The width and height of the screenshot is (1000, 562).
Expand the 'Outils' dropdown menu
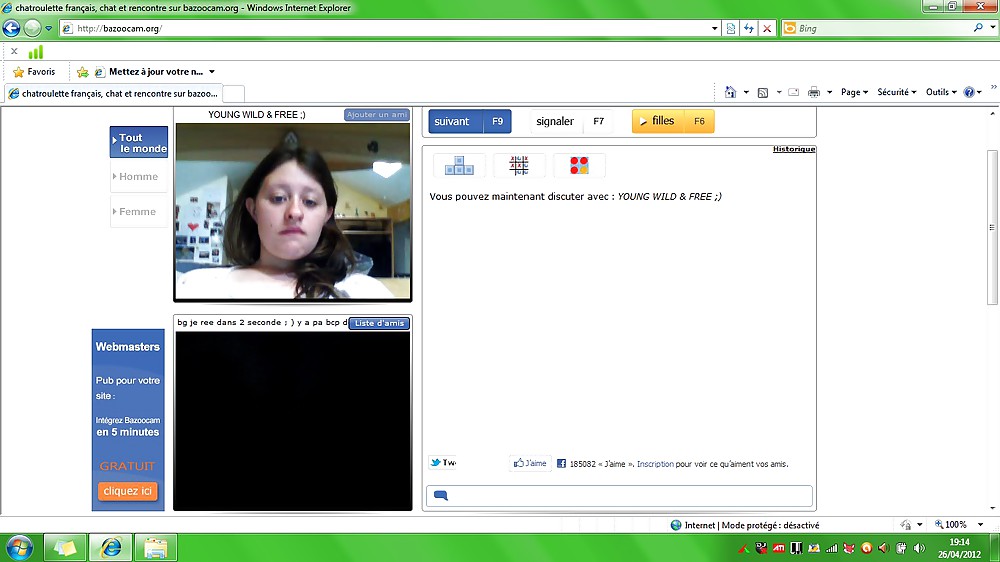940,92
